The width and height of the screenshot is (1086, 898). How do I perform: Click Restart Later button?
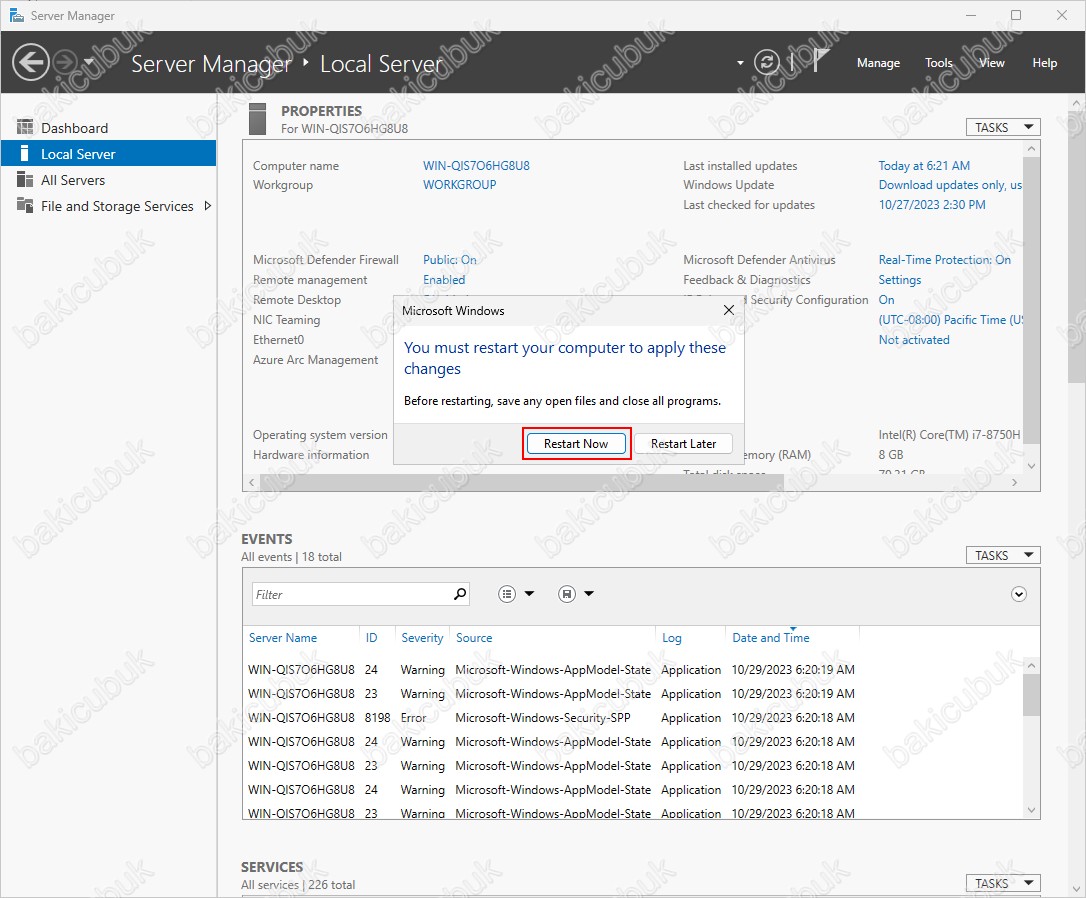(x=683, y=444)
